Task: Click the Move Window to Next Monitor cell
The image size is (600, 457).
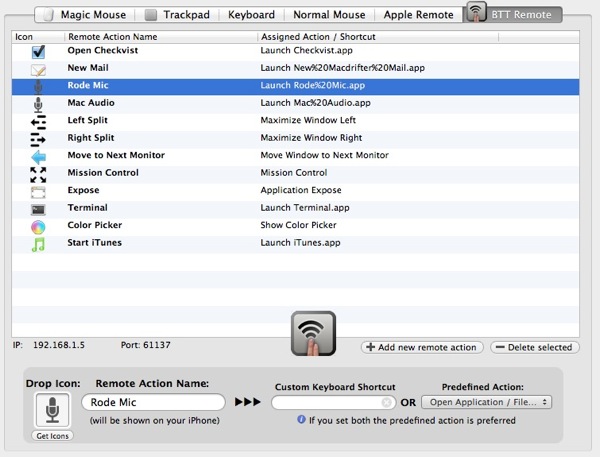Action: click(x=324, y=155)
